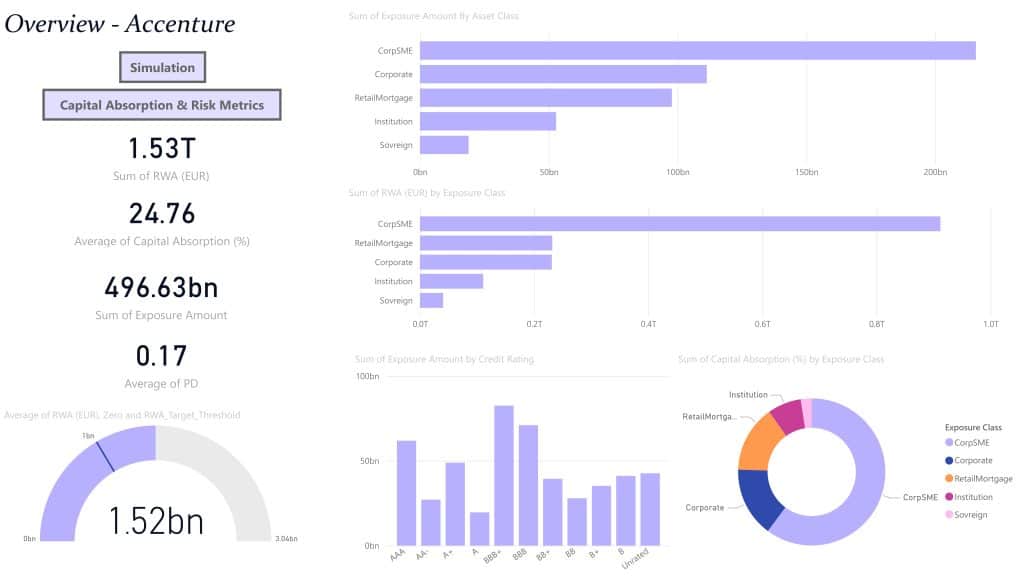Click the dark blue Corporate donut slice
Image resolution: width=1024 pixels, height=584 pixels.
click(x=760, y=497)
